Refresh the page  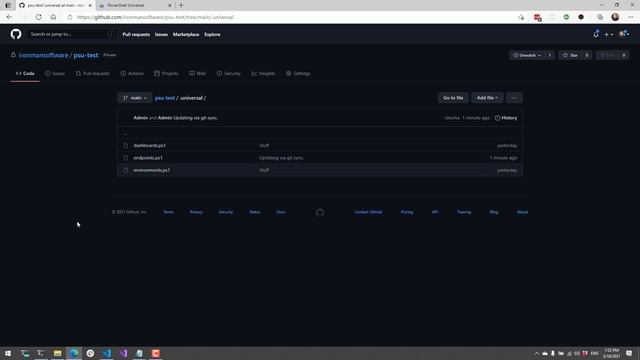(38, 17)
